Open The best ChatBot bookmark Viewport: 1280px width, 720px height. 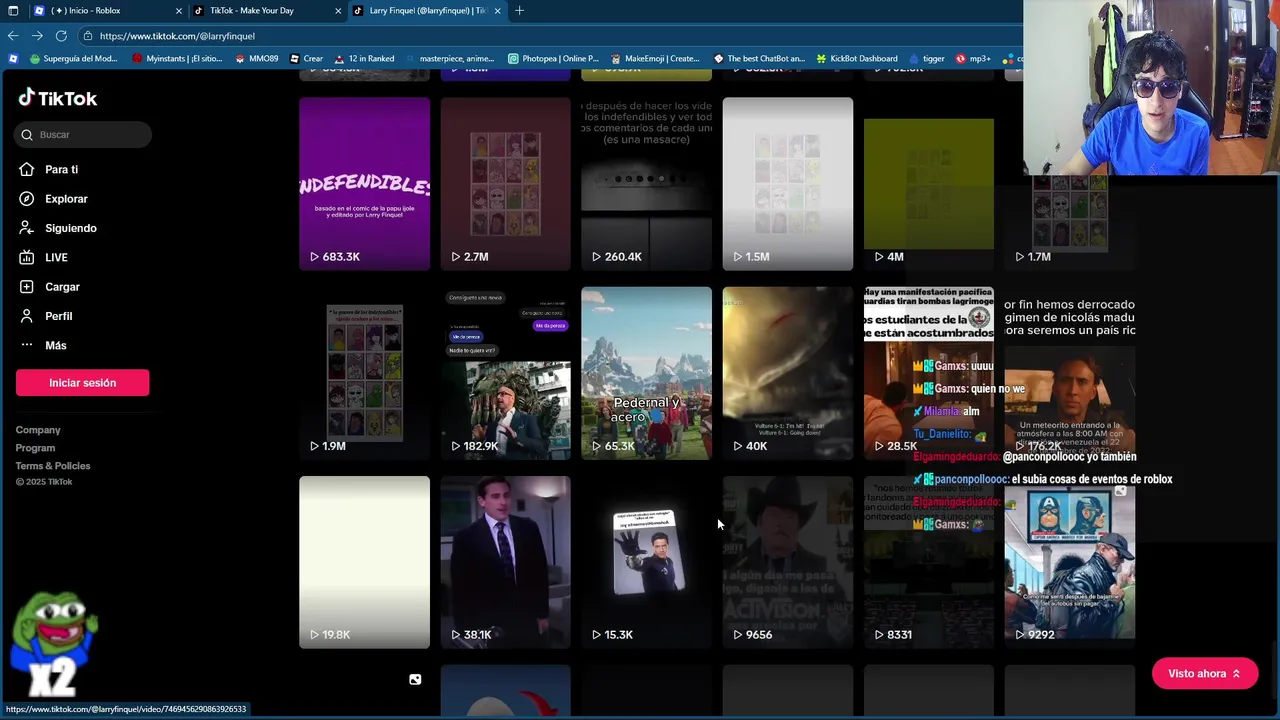coord(758,59)
